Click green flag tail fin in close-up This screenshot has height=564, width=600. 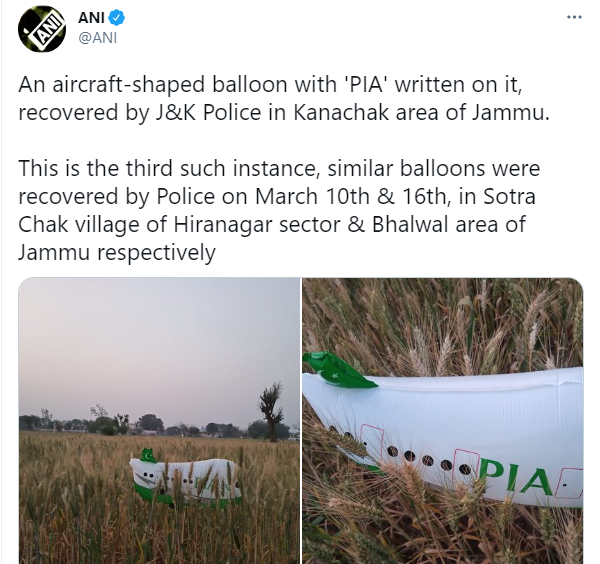click(338, 370)
